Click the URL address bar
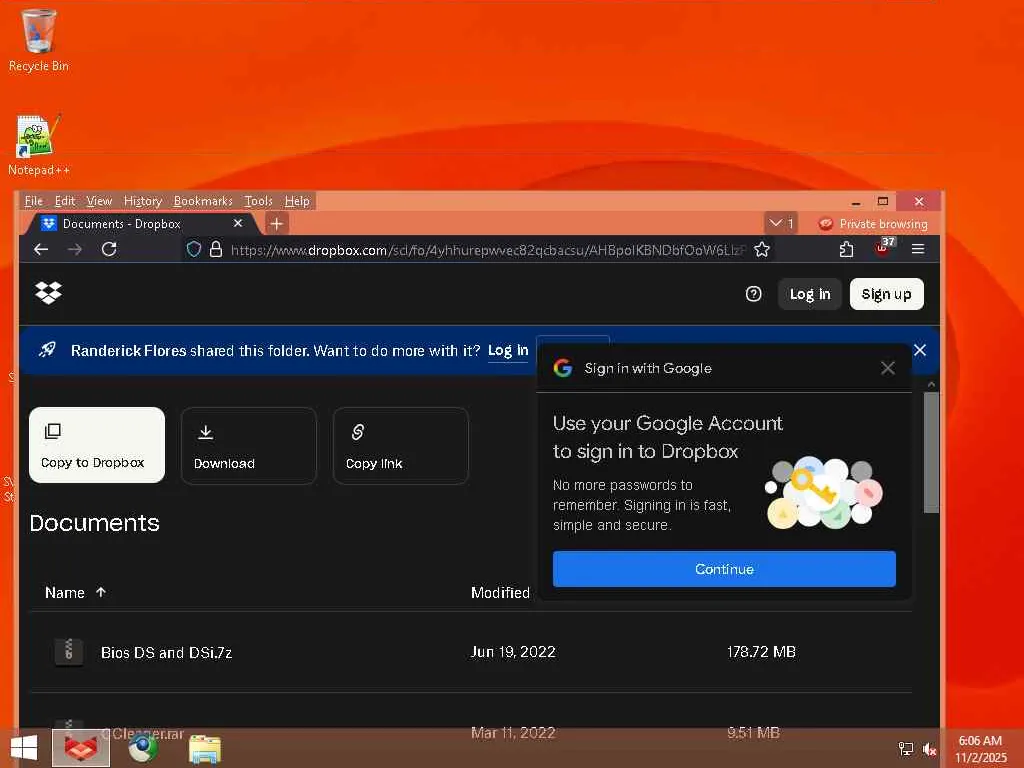The image size is (1024, 768). [487, 250]
